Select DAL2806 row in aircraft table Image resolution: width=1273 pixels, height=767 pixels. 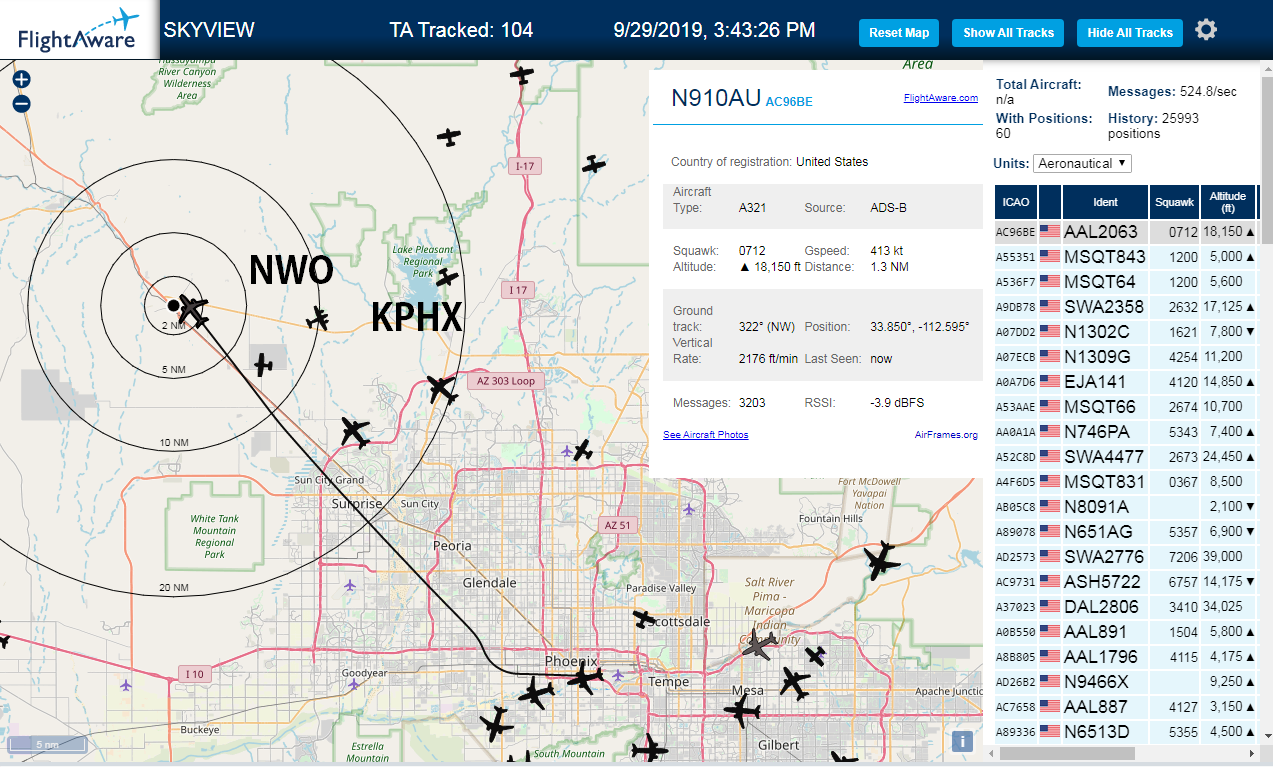[1125, 606]
